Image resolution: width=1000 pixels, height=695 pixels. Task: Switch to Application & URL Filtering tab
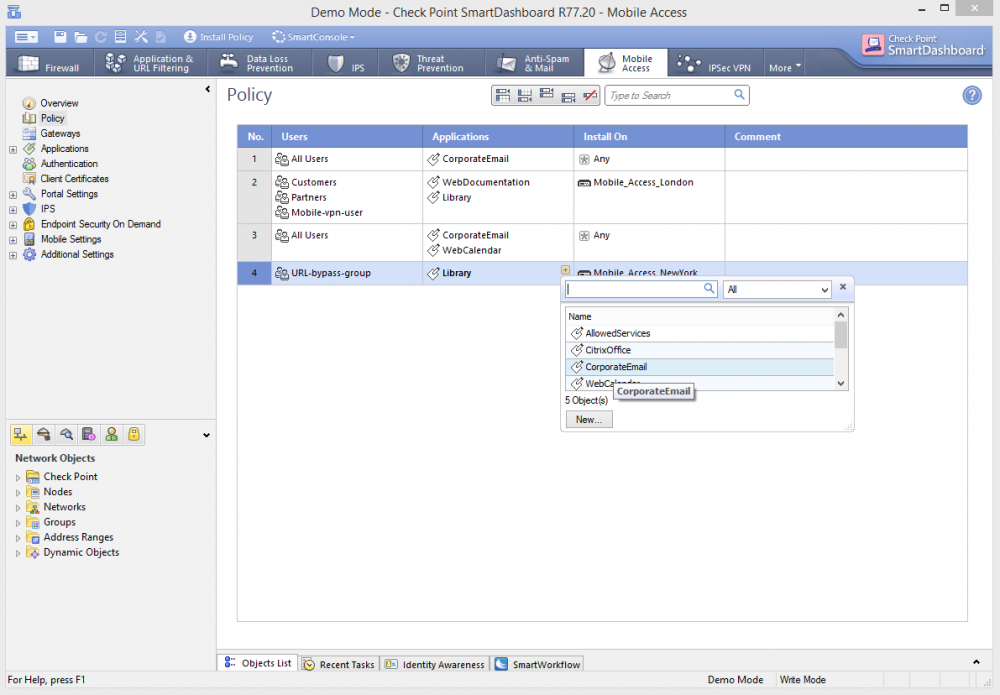tap(150, 63)
